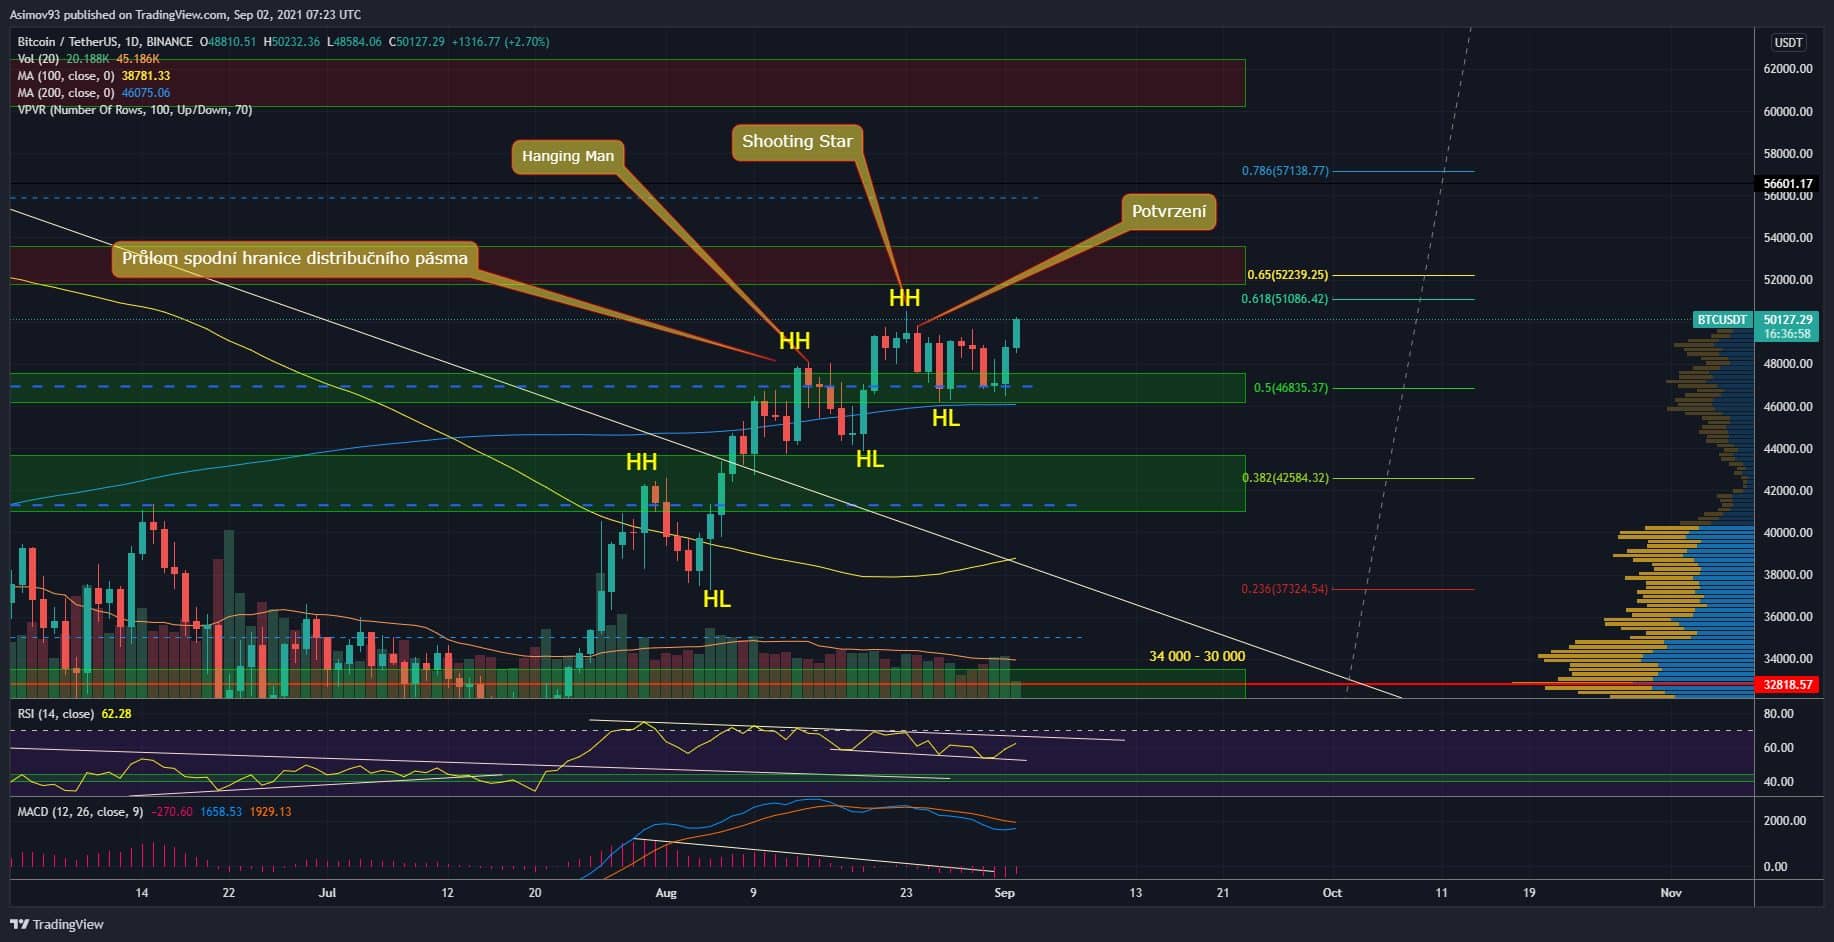Click the 0.382(42584.32) Fibonacci level label
Viewport: 1834px width, 942px height.
point(1286,478)
